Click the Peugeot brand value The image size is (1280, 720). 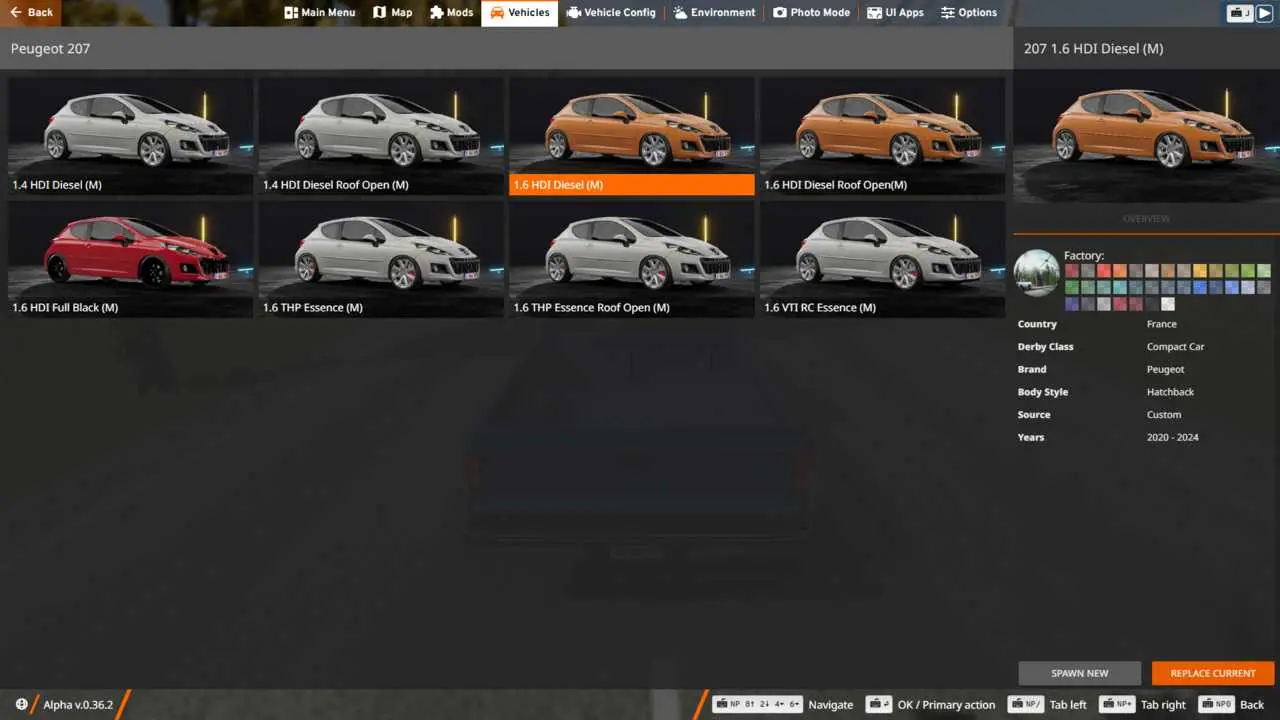click(1166, 369)
